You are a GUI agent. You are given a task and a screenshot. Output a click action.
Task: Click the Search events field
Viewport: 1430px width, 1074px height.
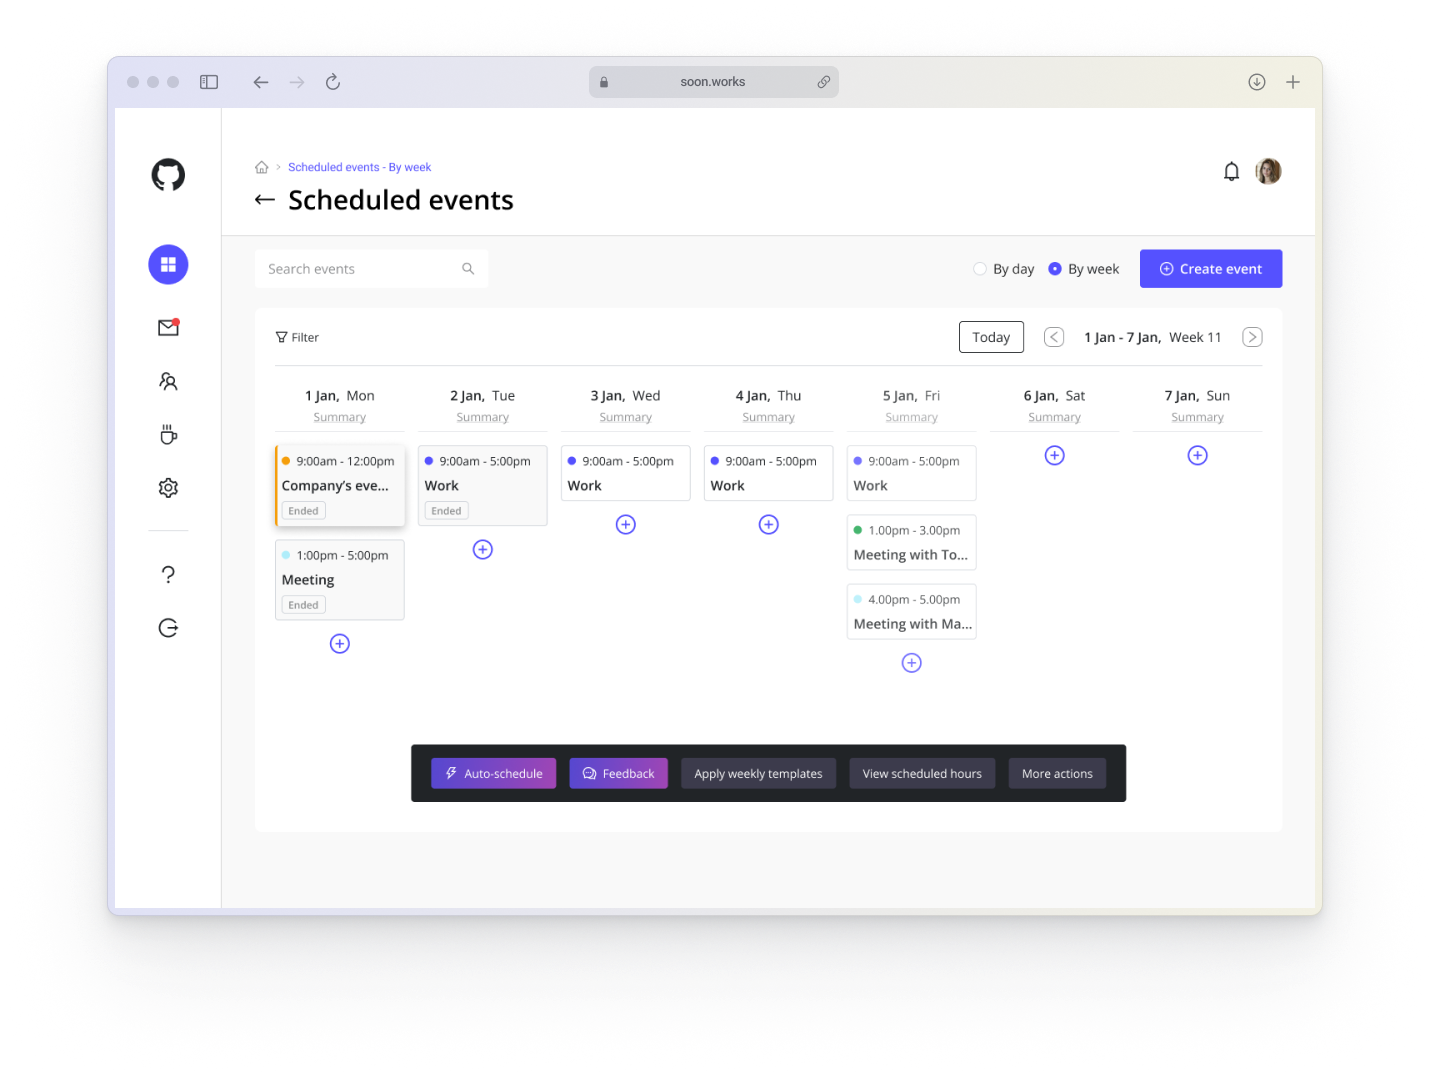360,269
